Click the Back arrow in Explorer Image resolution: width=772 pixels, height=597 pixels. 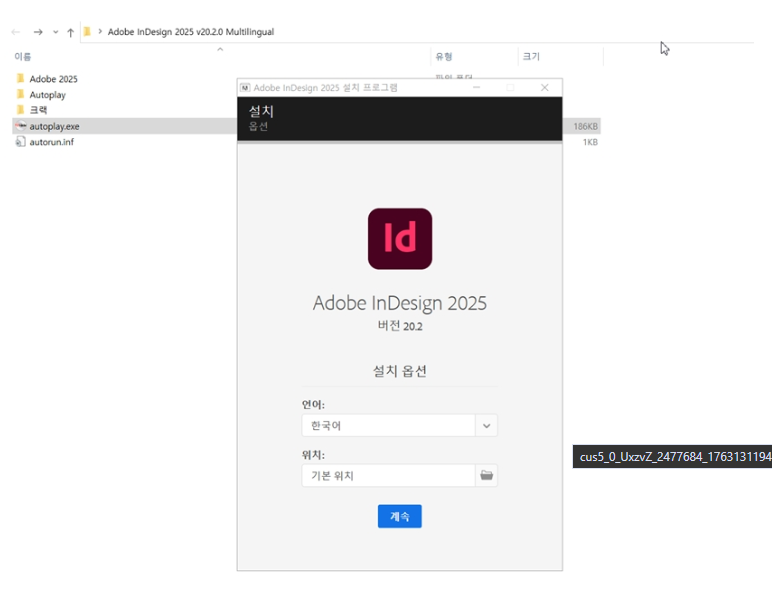pyautogui.click(x=15, y=32)
